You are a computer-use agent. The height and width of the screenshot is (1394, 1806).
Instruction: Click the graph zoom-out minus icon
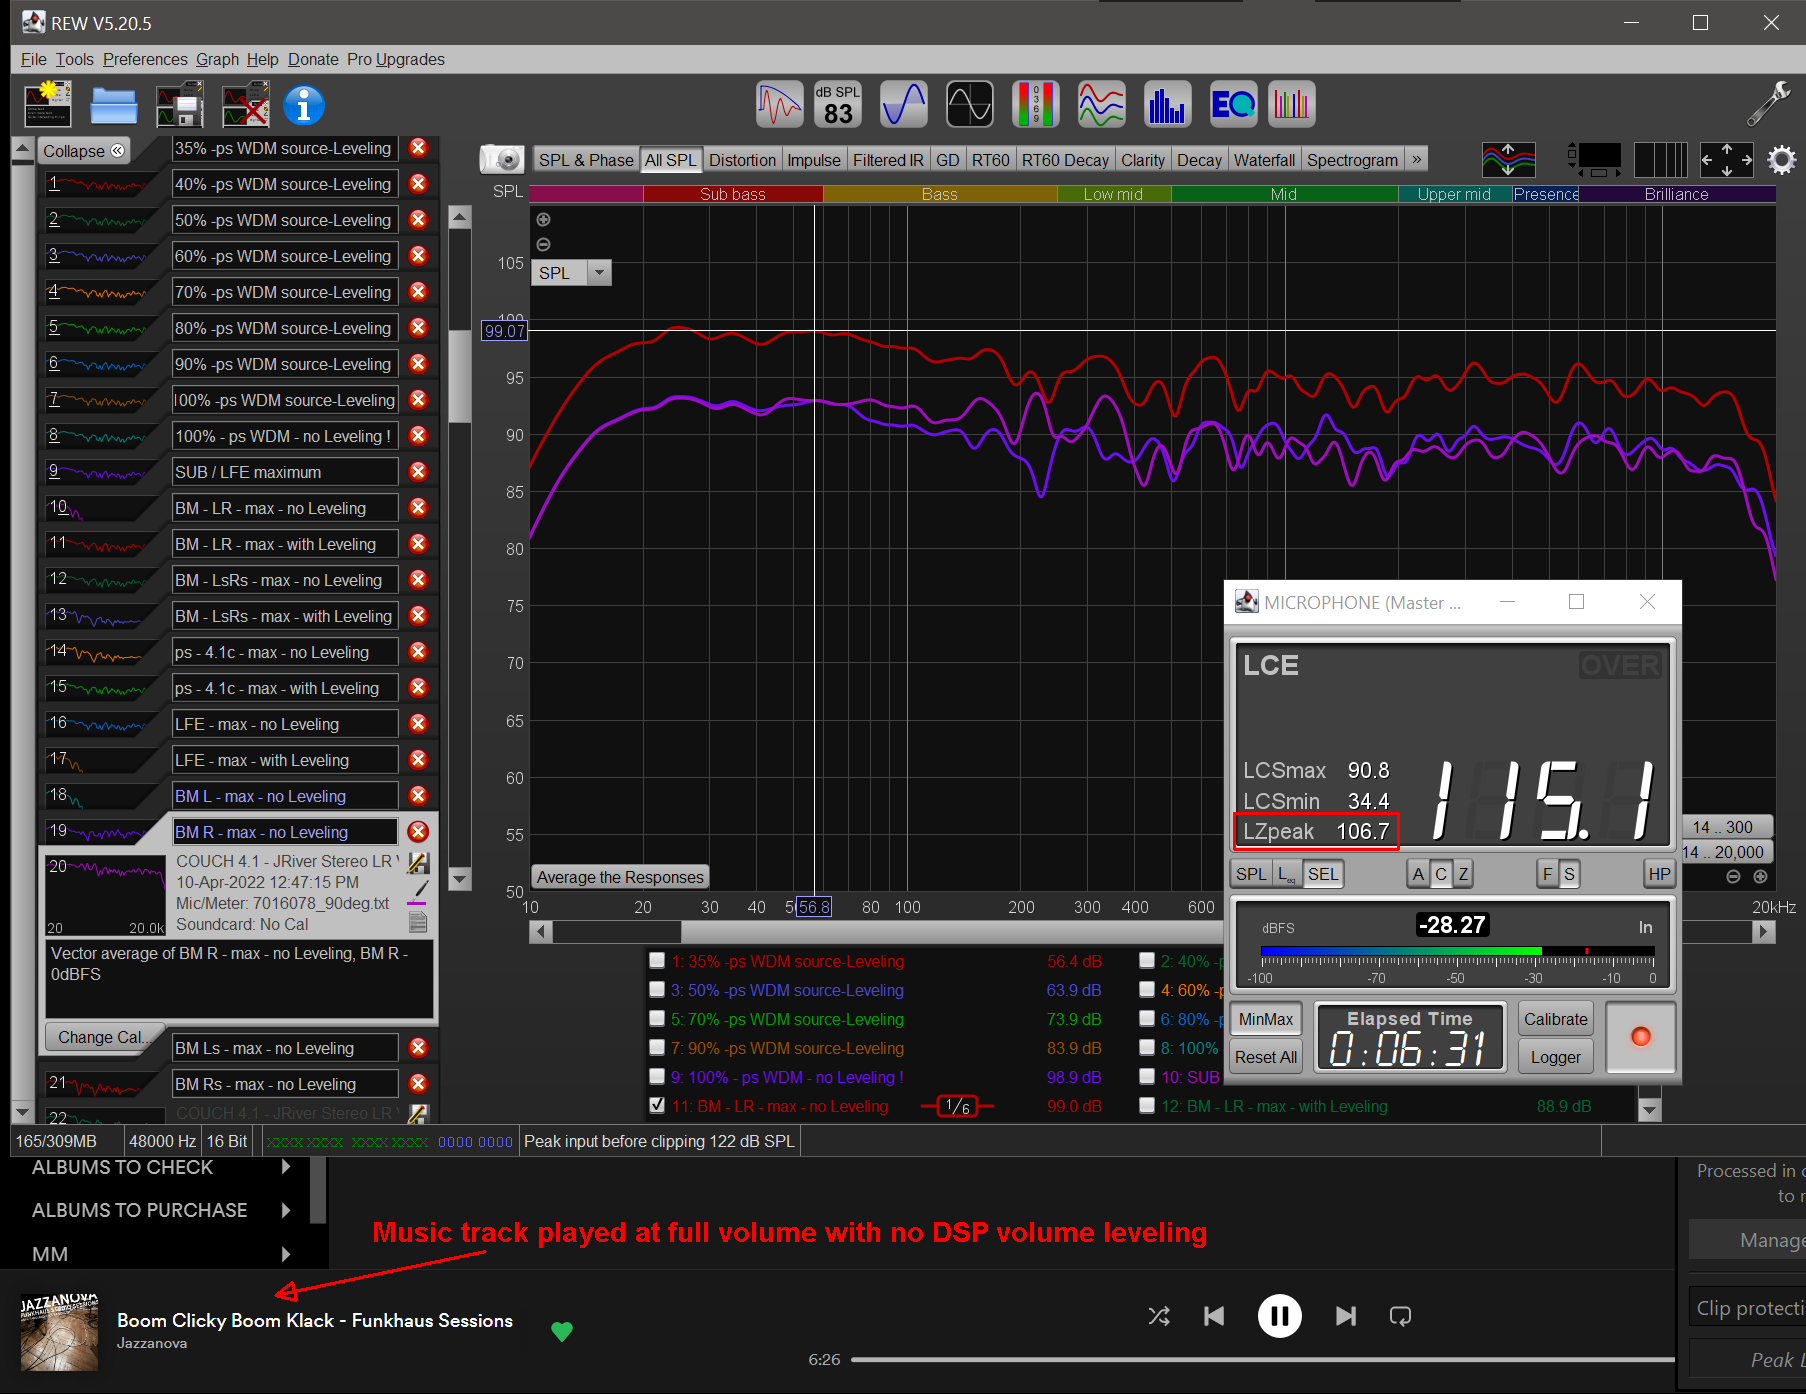[544, 244]
